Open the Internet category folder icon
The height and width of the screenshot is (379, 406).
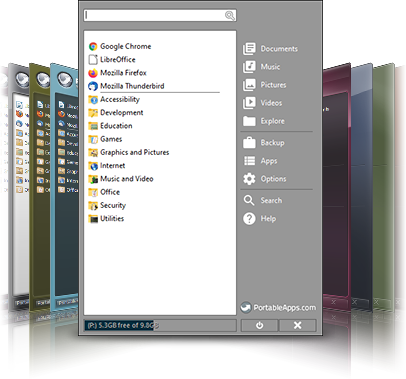click(x=93, y=166)
